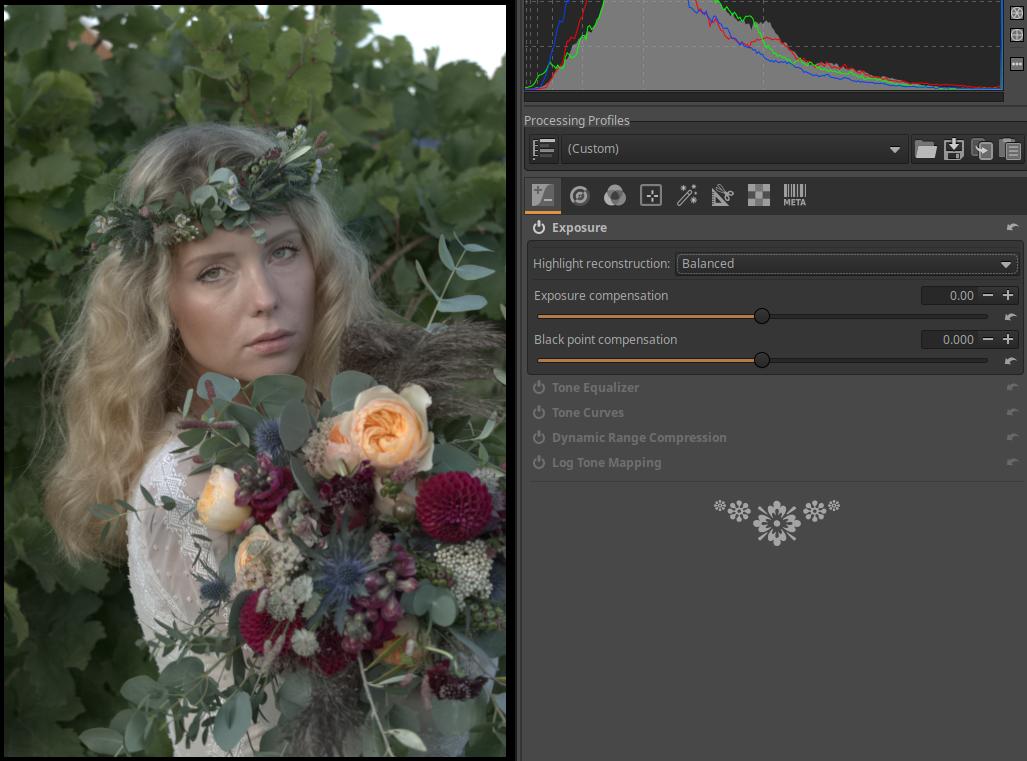Turn on the Tone Curves tool

[539, 413]
